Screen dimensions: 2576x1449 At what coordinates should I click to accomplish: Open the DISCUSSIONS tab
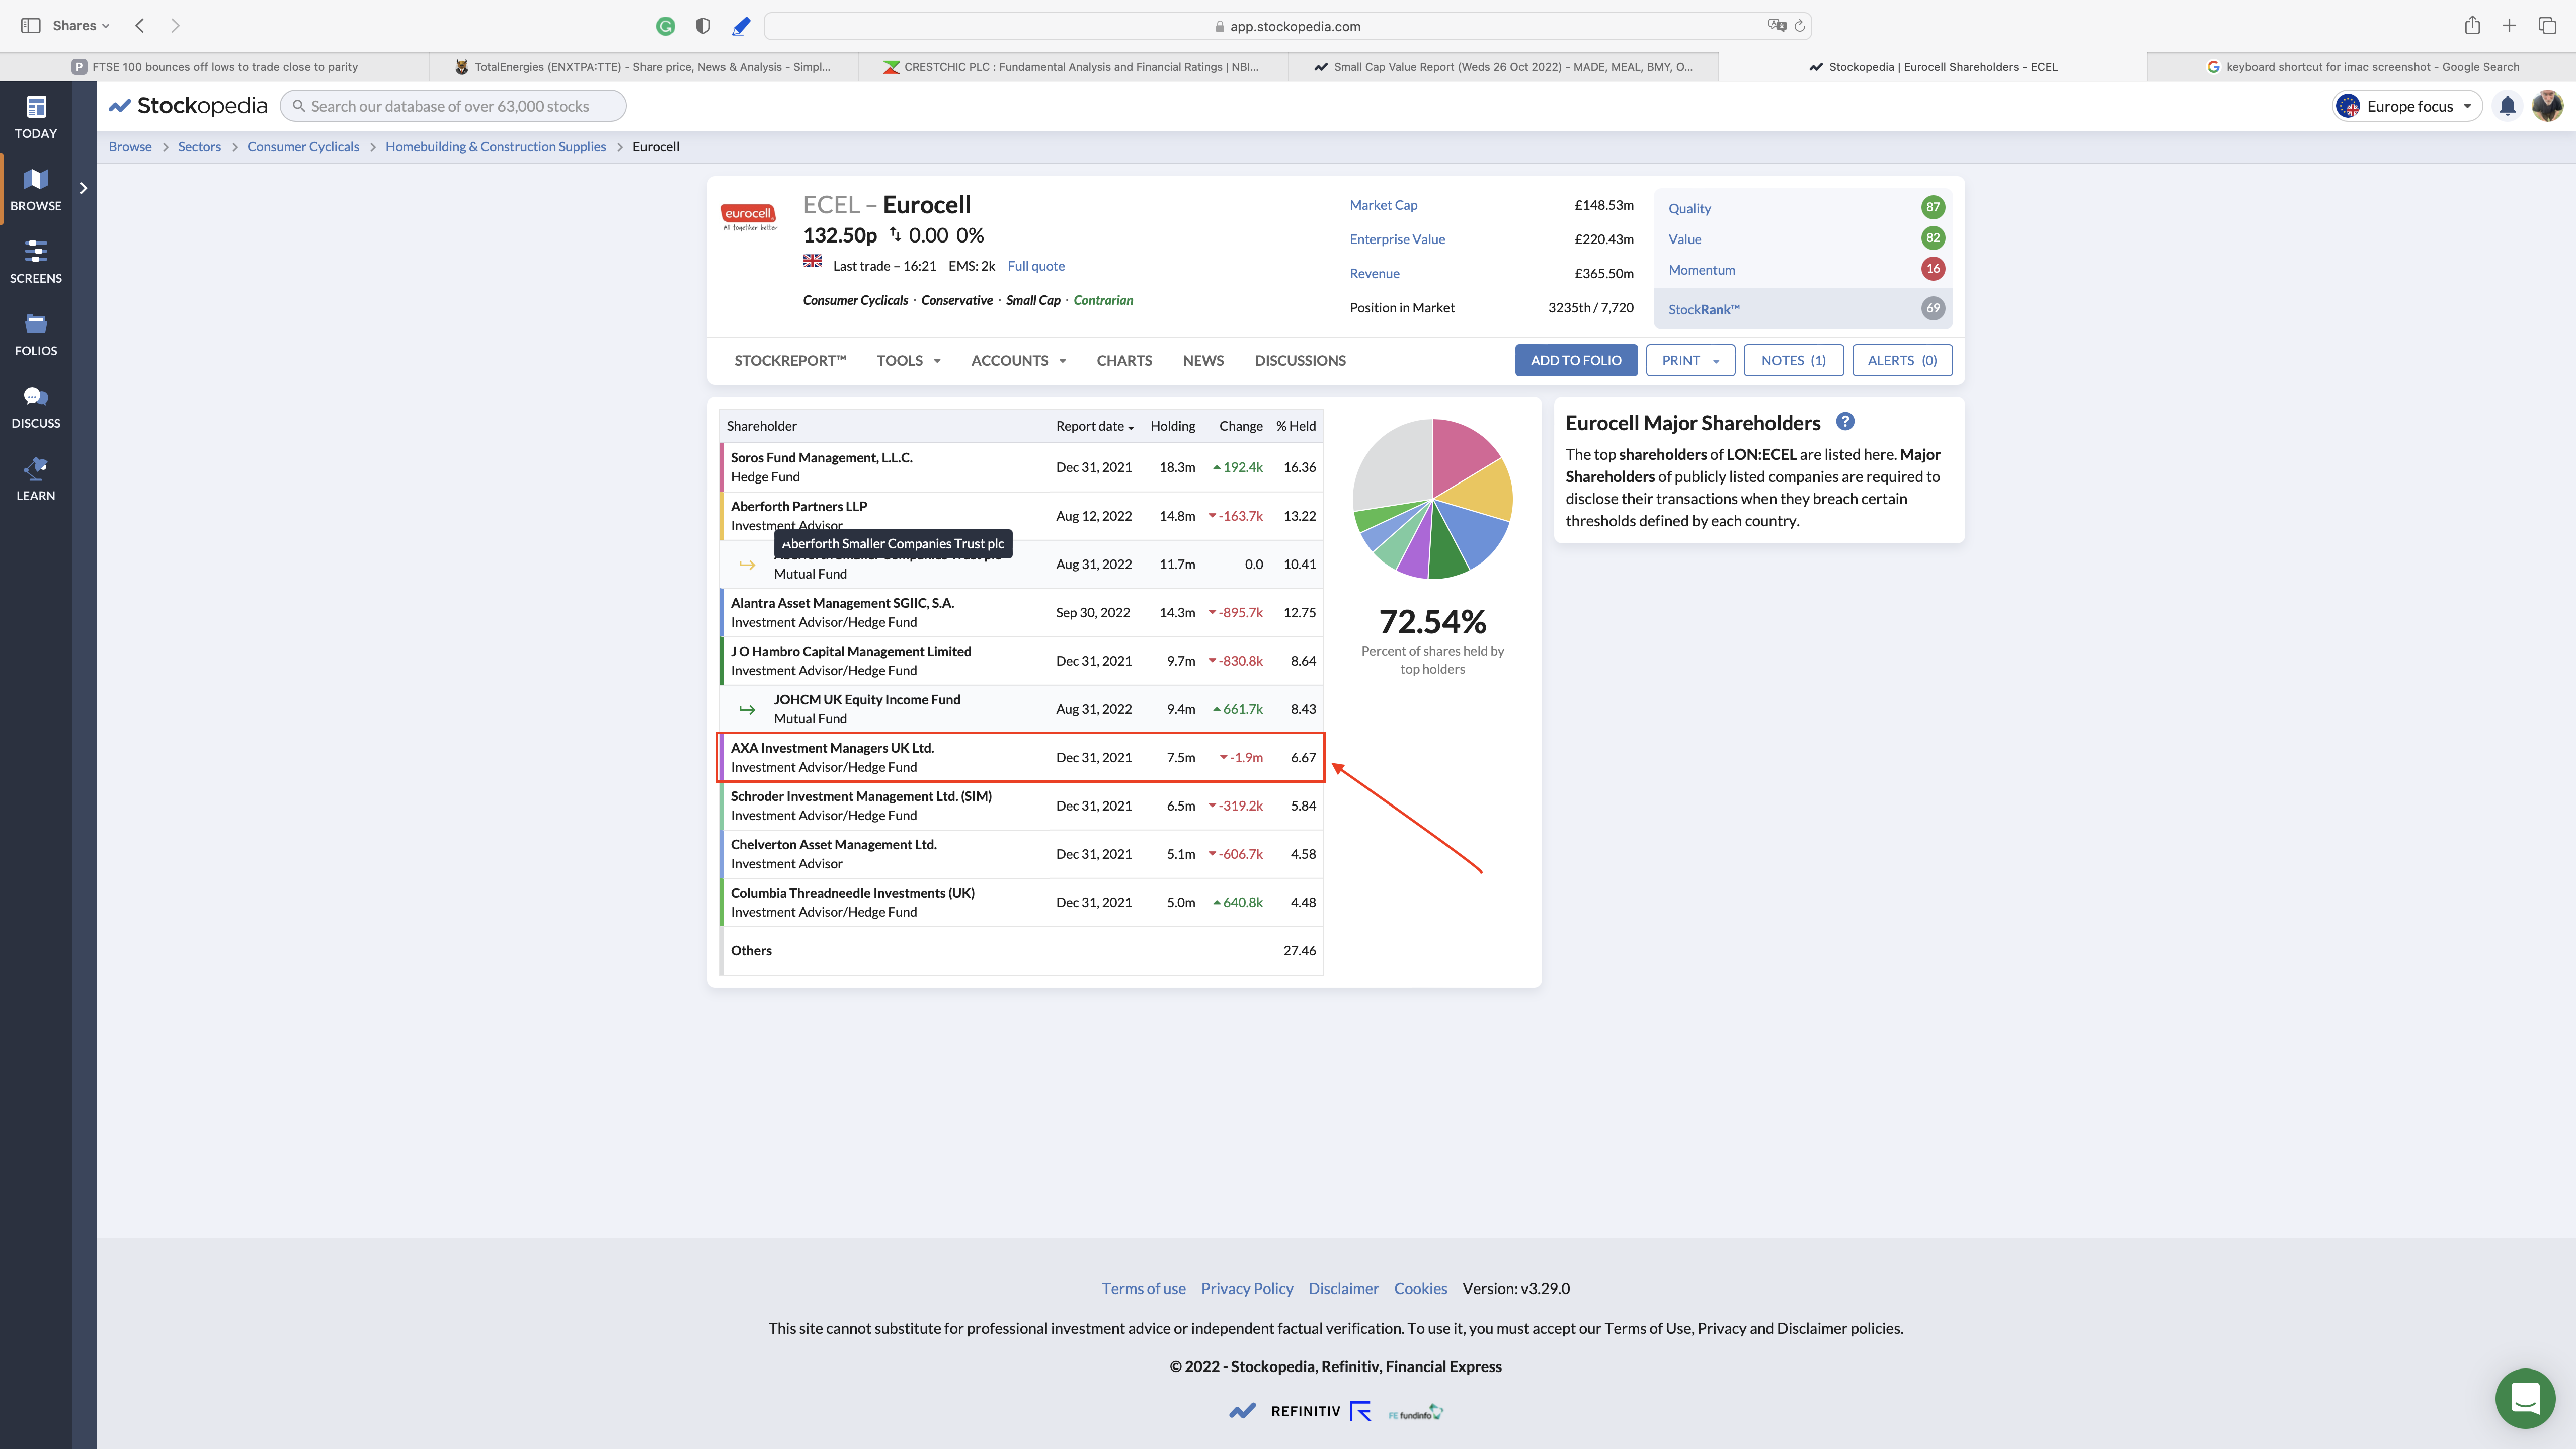[1300, 360]
